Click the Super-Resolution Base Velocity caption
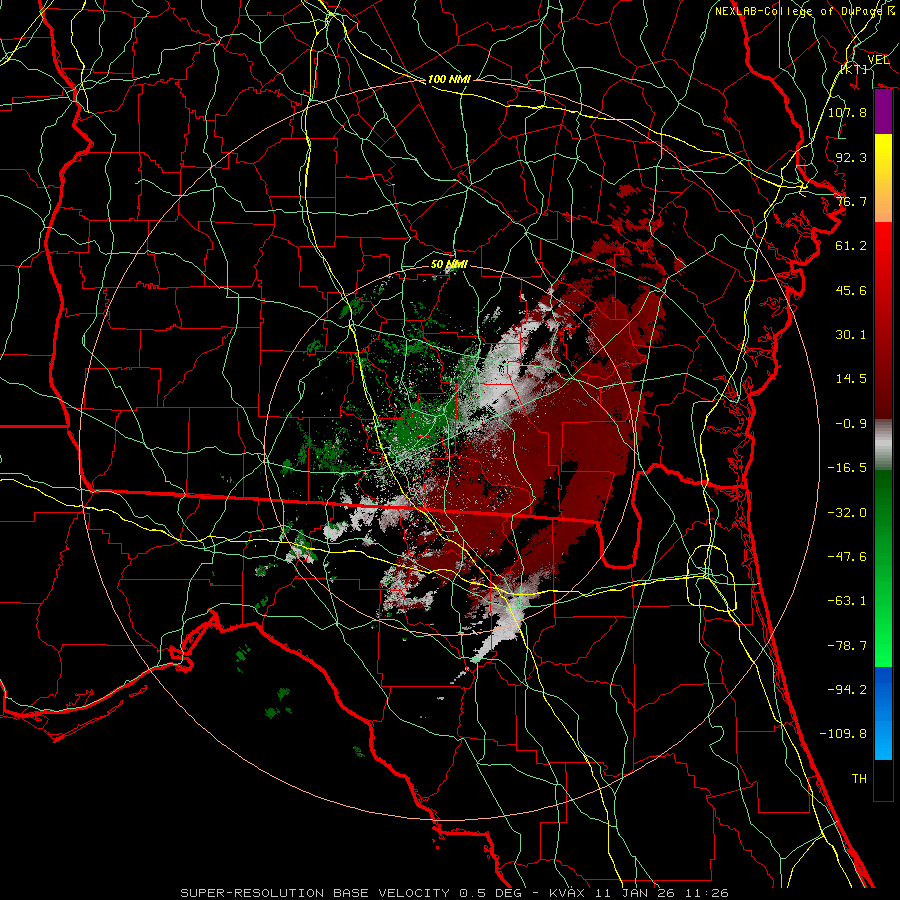 455,893
